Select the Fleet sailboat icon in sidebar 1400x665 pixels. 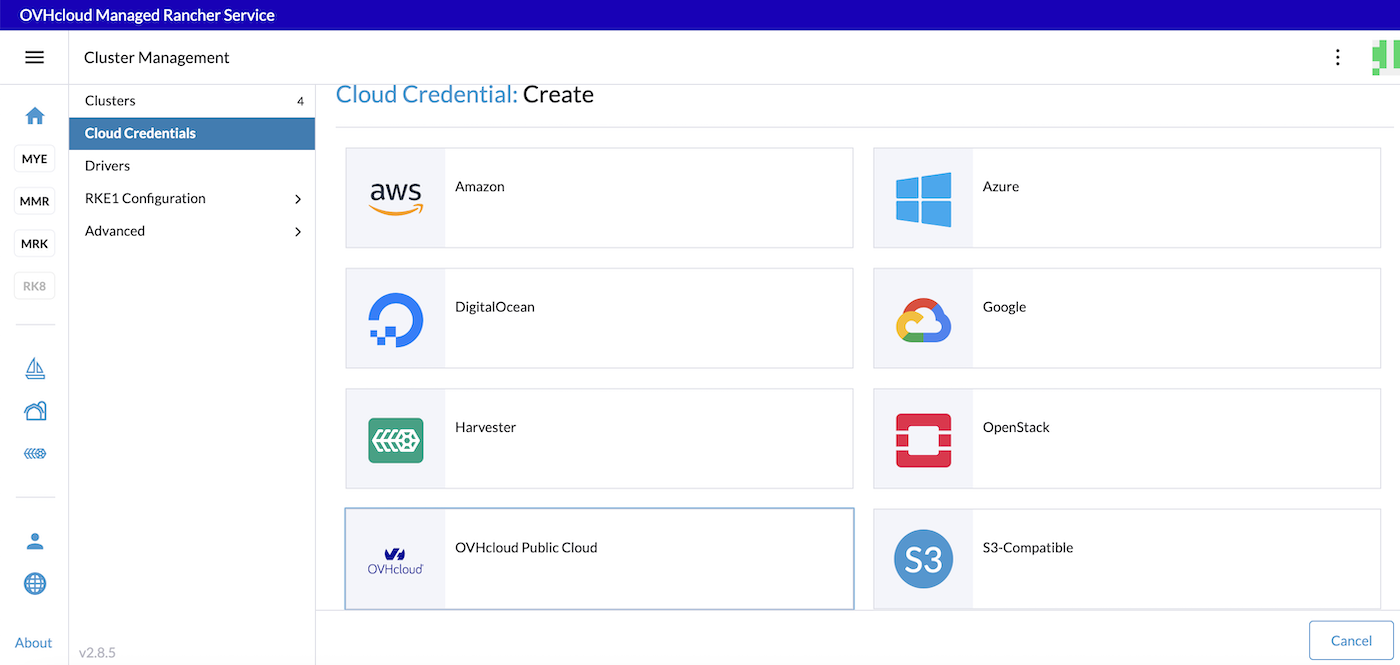pyautogui.click(x=34, y=368)
